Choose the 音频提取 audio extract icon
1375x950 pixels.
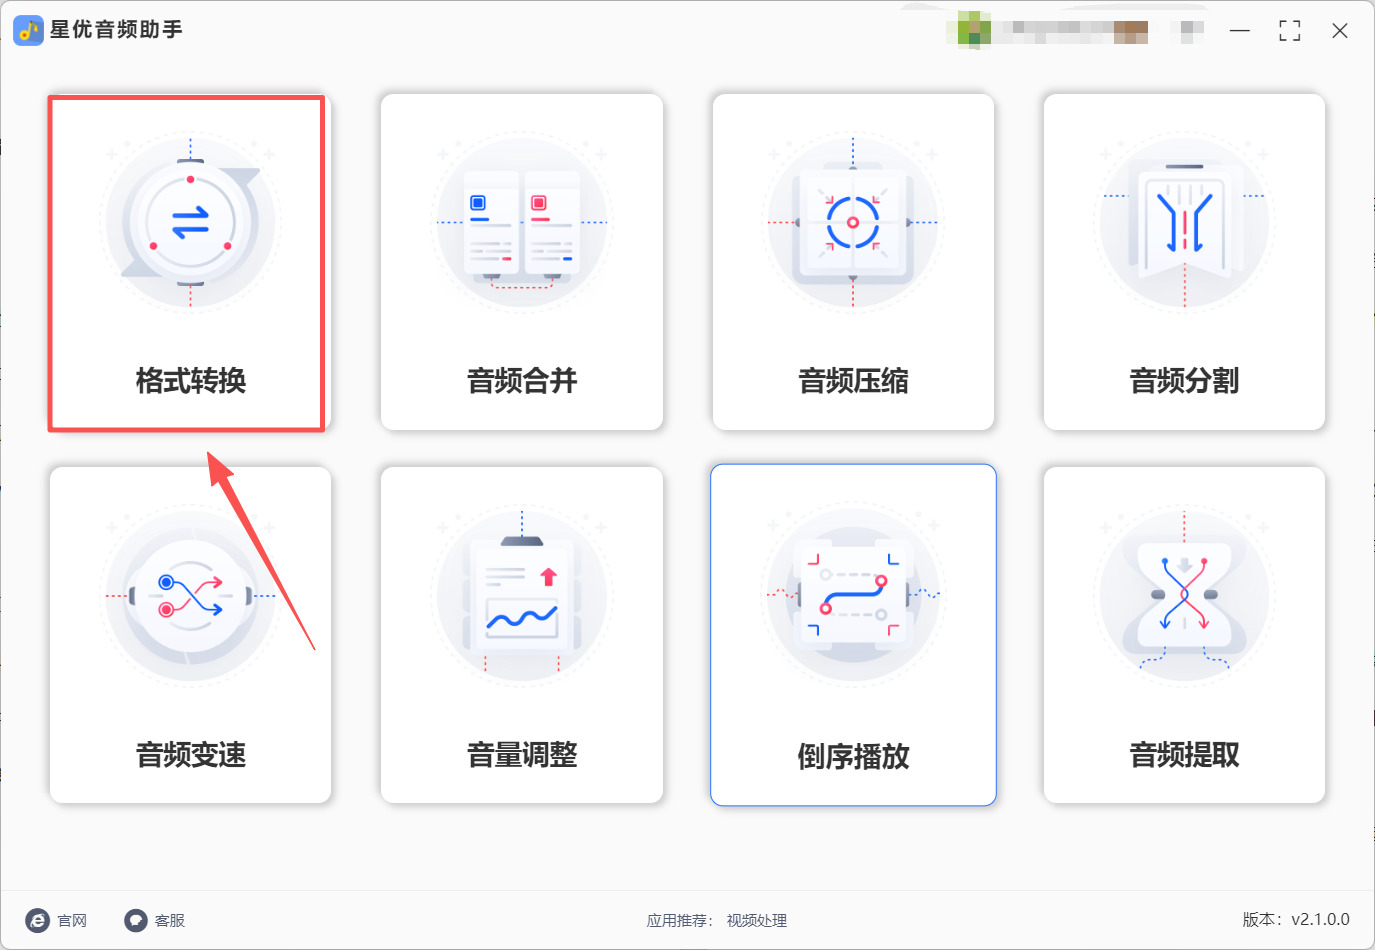tap(1184, 595)
